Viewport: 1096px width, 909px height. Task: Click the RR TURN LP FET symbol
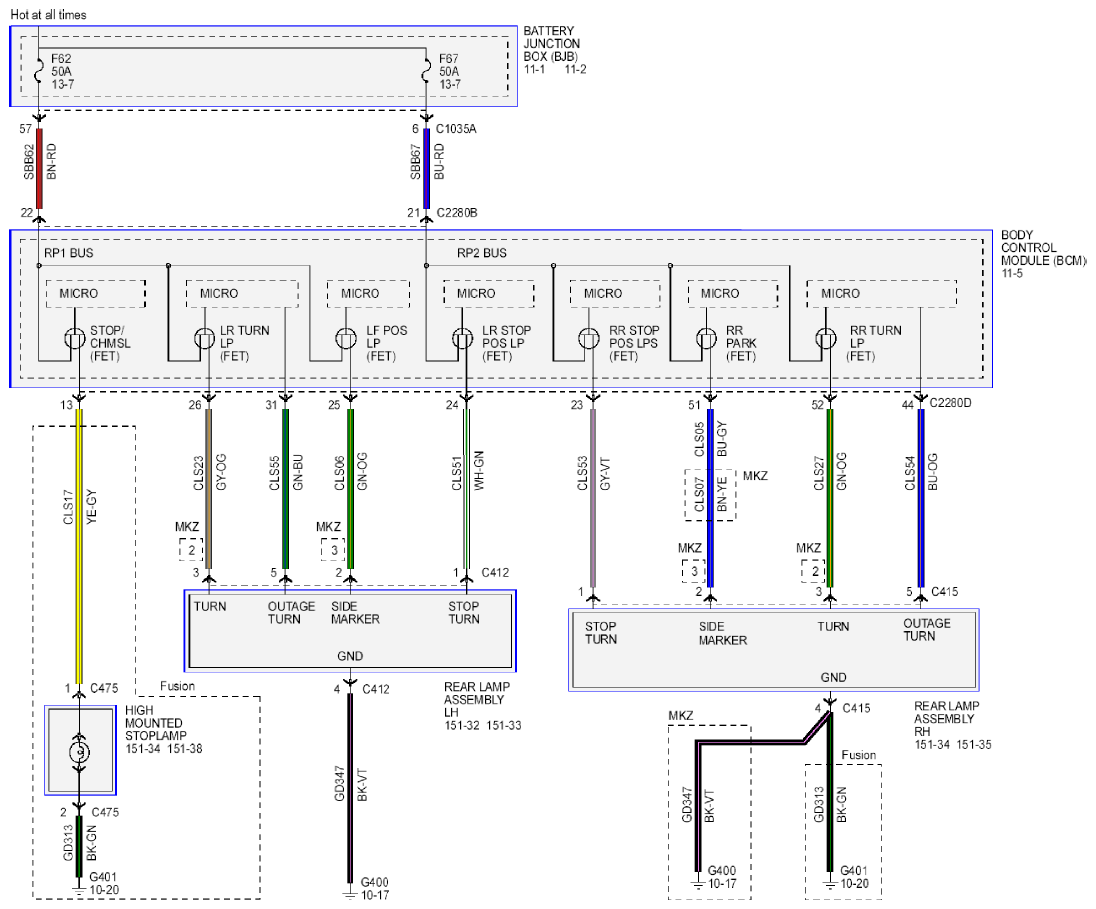click(x=826, y=340)
